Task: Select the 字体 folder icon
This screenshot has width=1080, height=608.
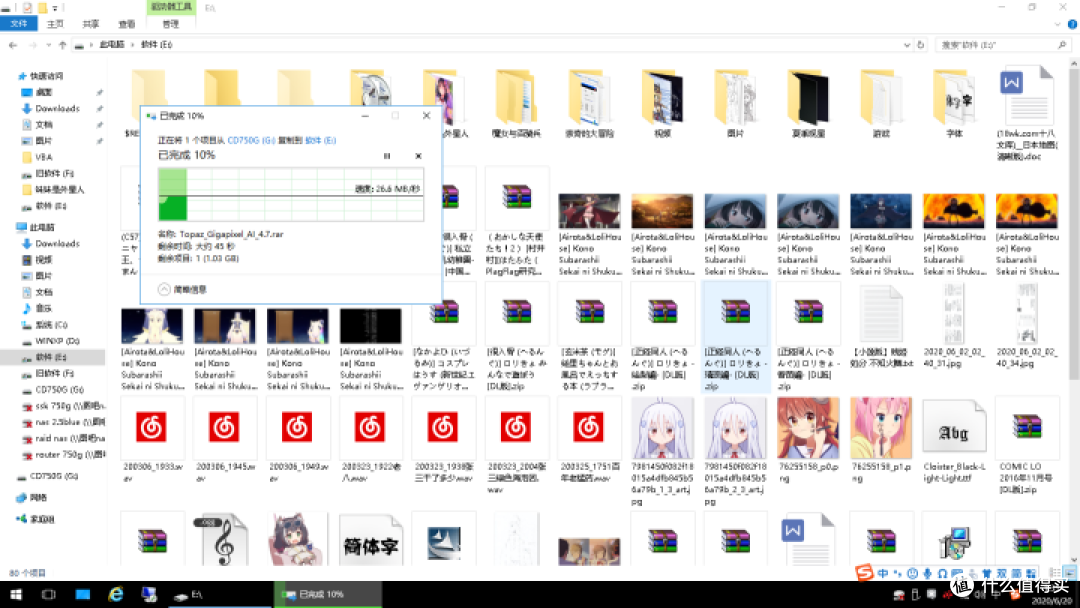Action: tap(954, 98)
